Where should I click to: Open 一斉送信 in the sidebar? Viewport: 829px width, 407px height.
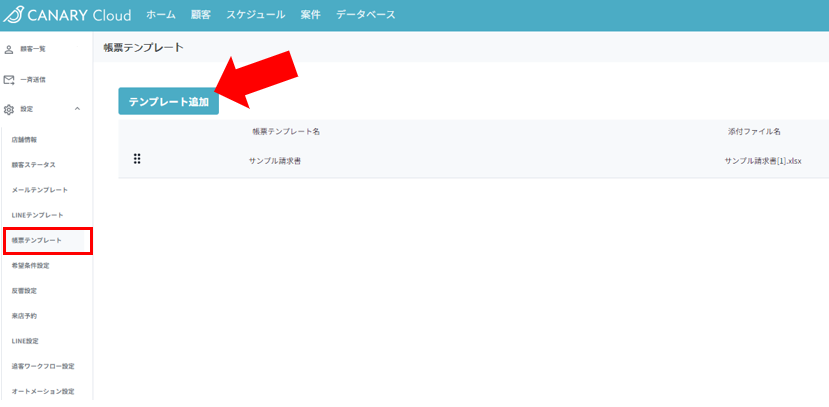click(x=33, y=80)
